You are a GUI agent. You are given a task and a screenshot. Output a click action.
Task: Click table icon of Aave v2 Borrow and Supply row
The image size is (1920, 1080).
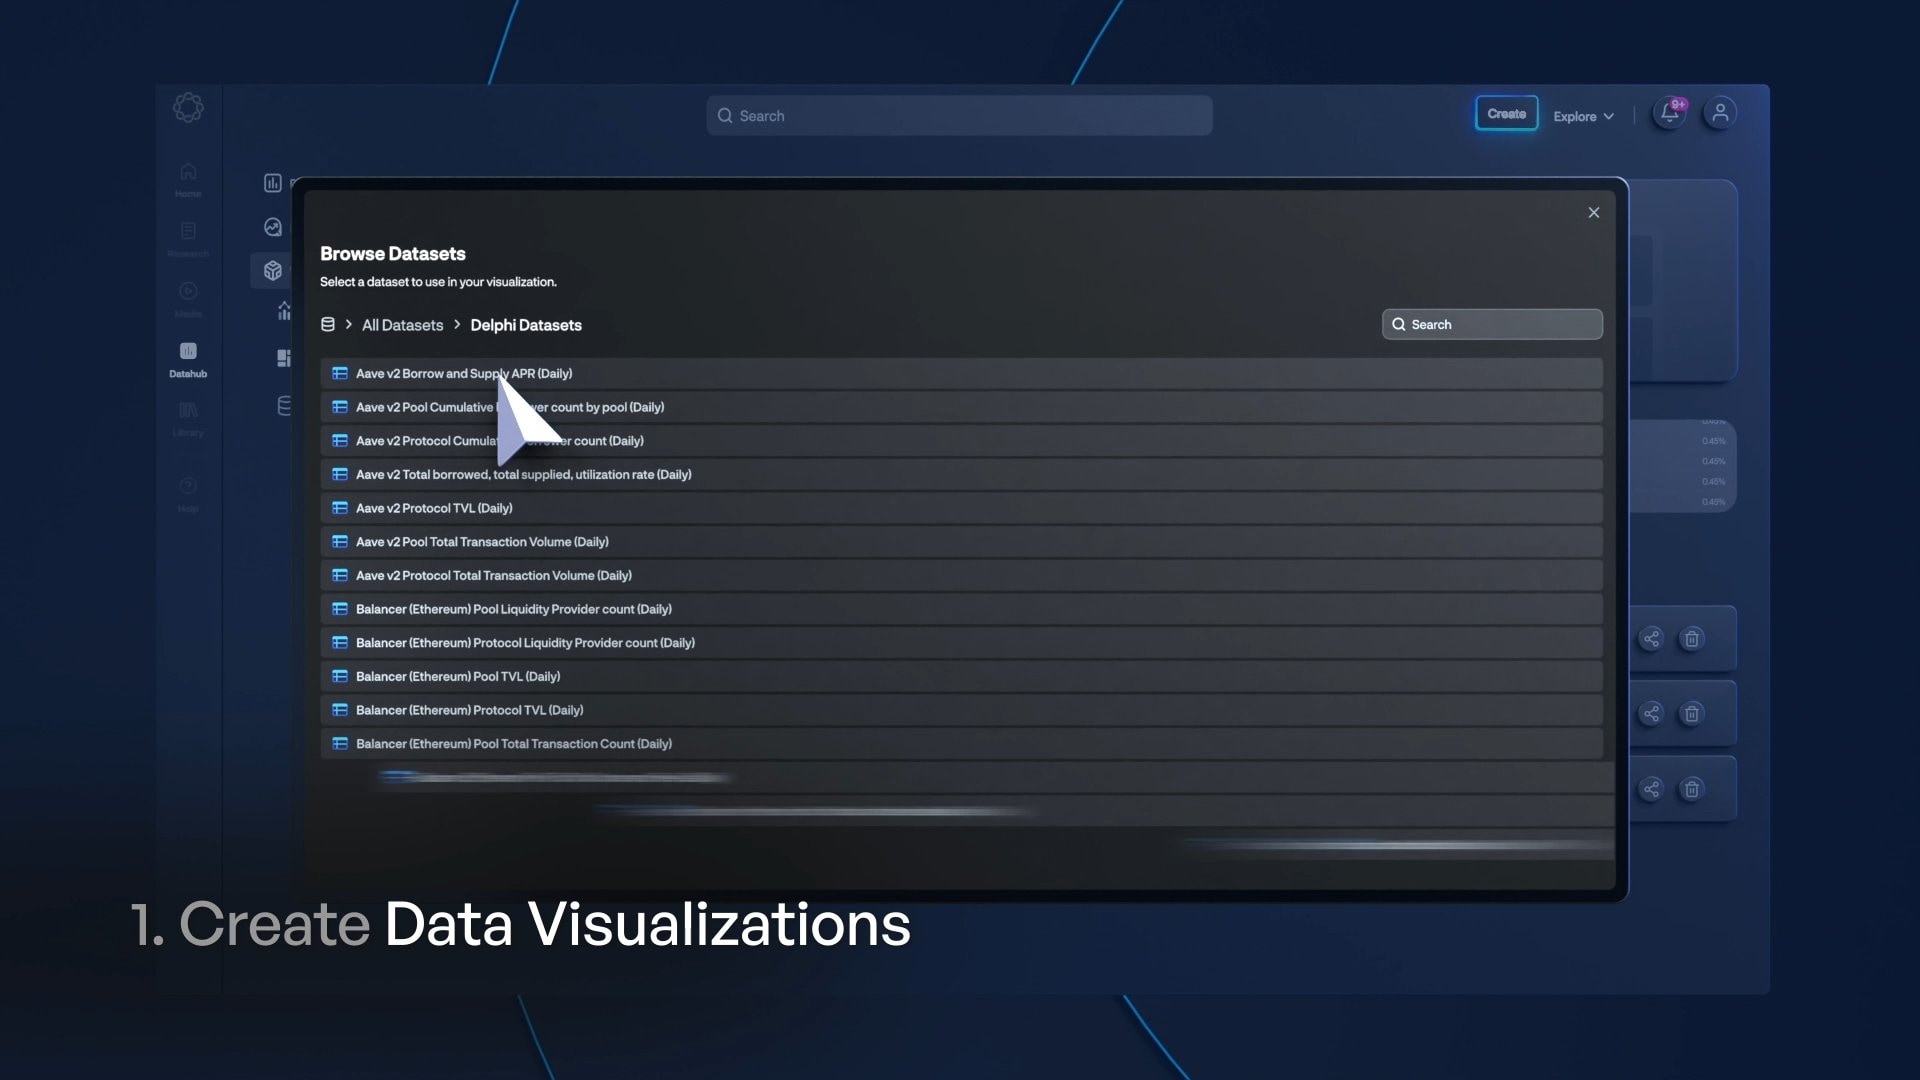point(340,374)
